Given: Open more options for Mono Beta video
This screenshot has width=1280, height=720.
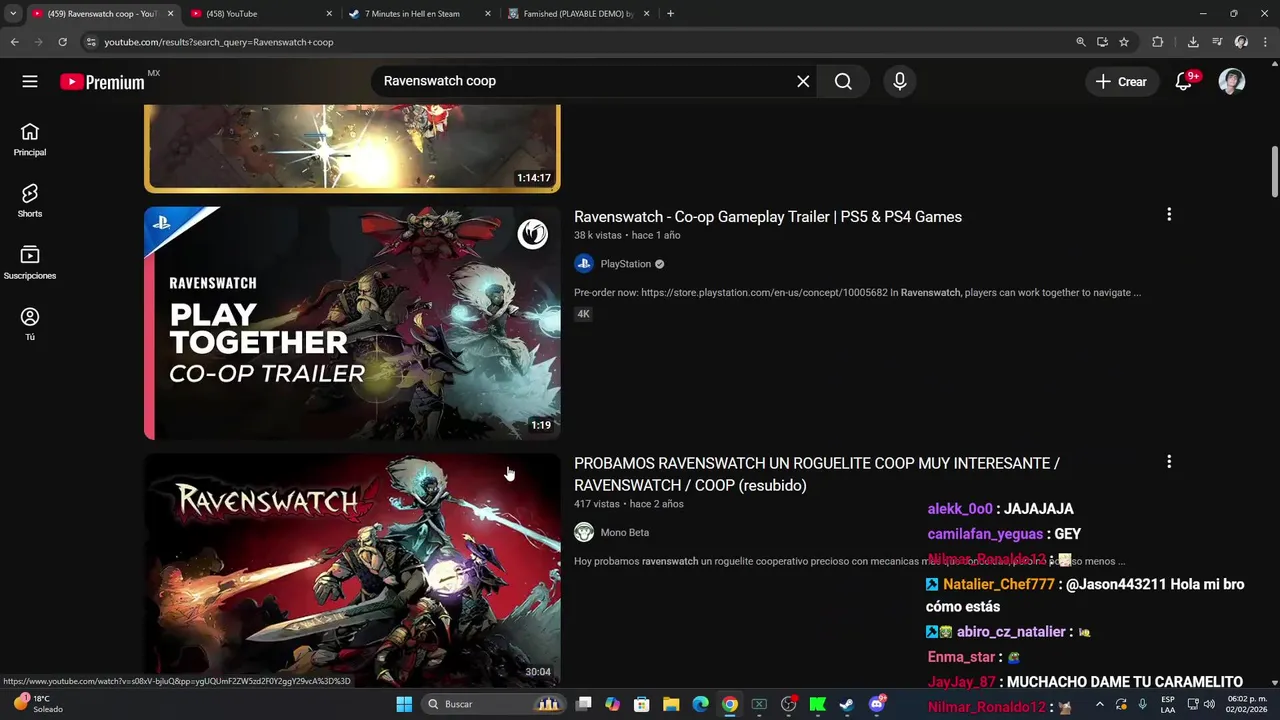Looking at the screenshot, I should tap(1169, 462).
